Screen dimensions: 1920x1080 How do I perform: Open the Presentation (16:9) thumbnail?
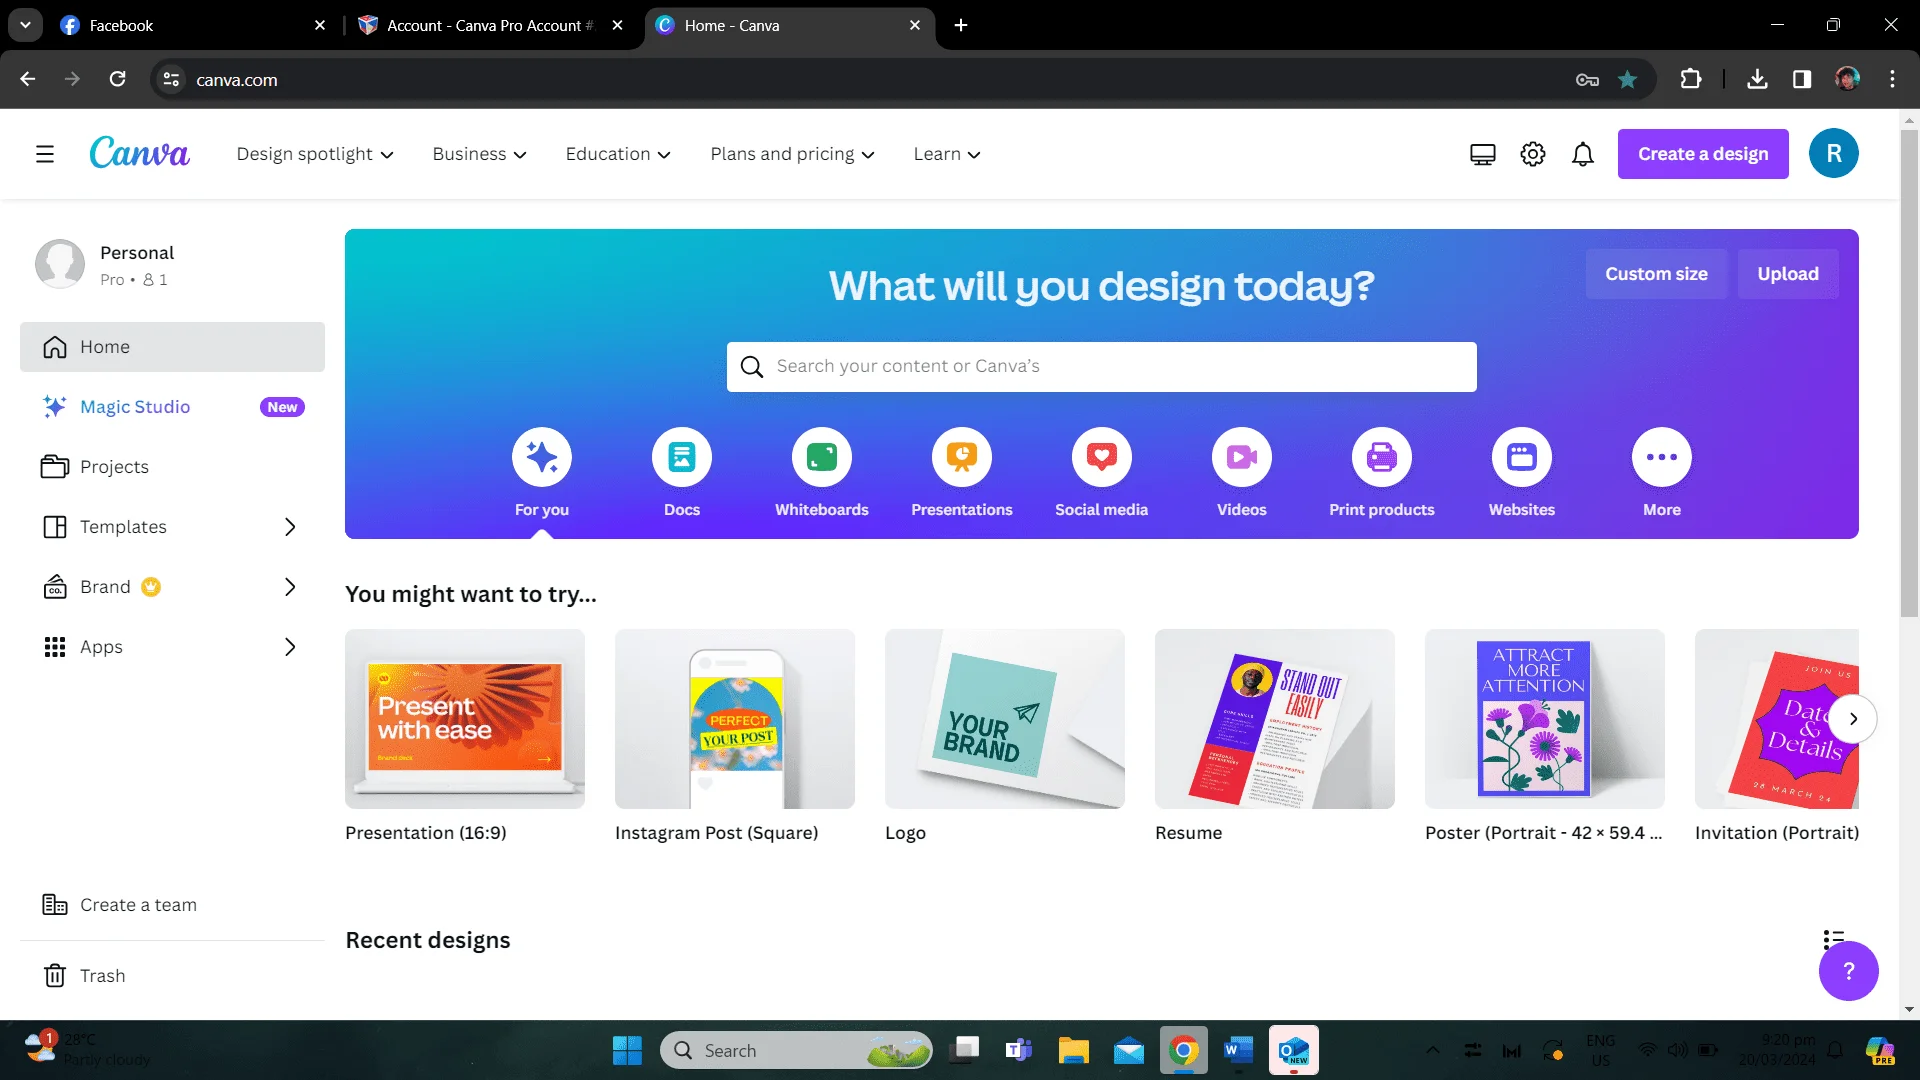[465, 719]
